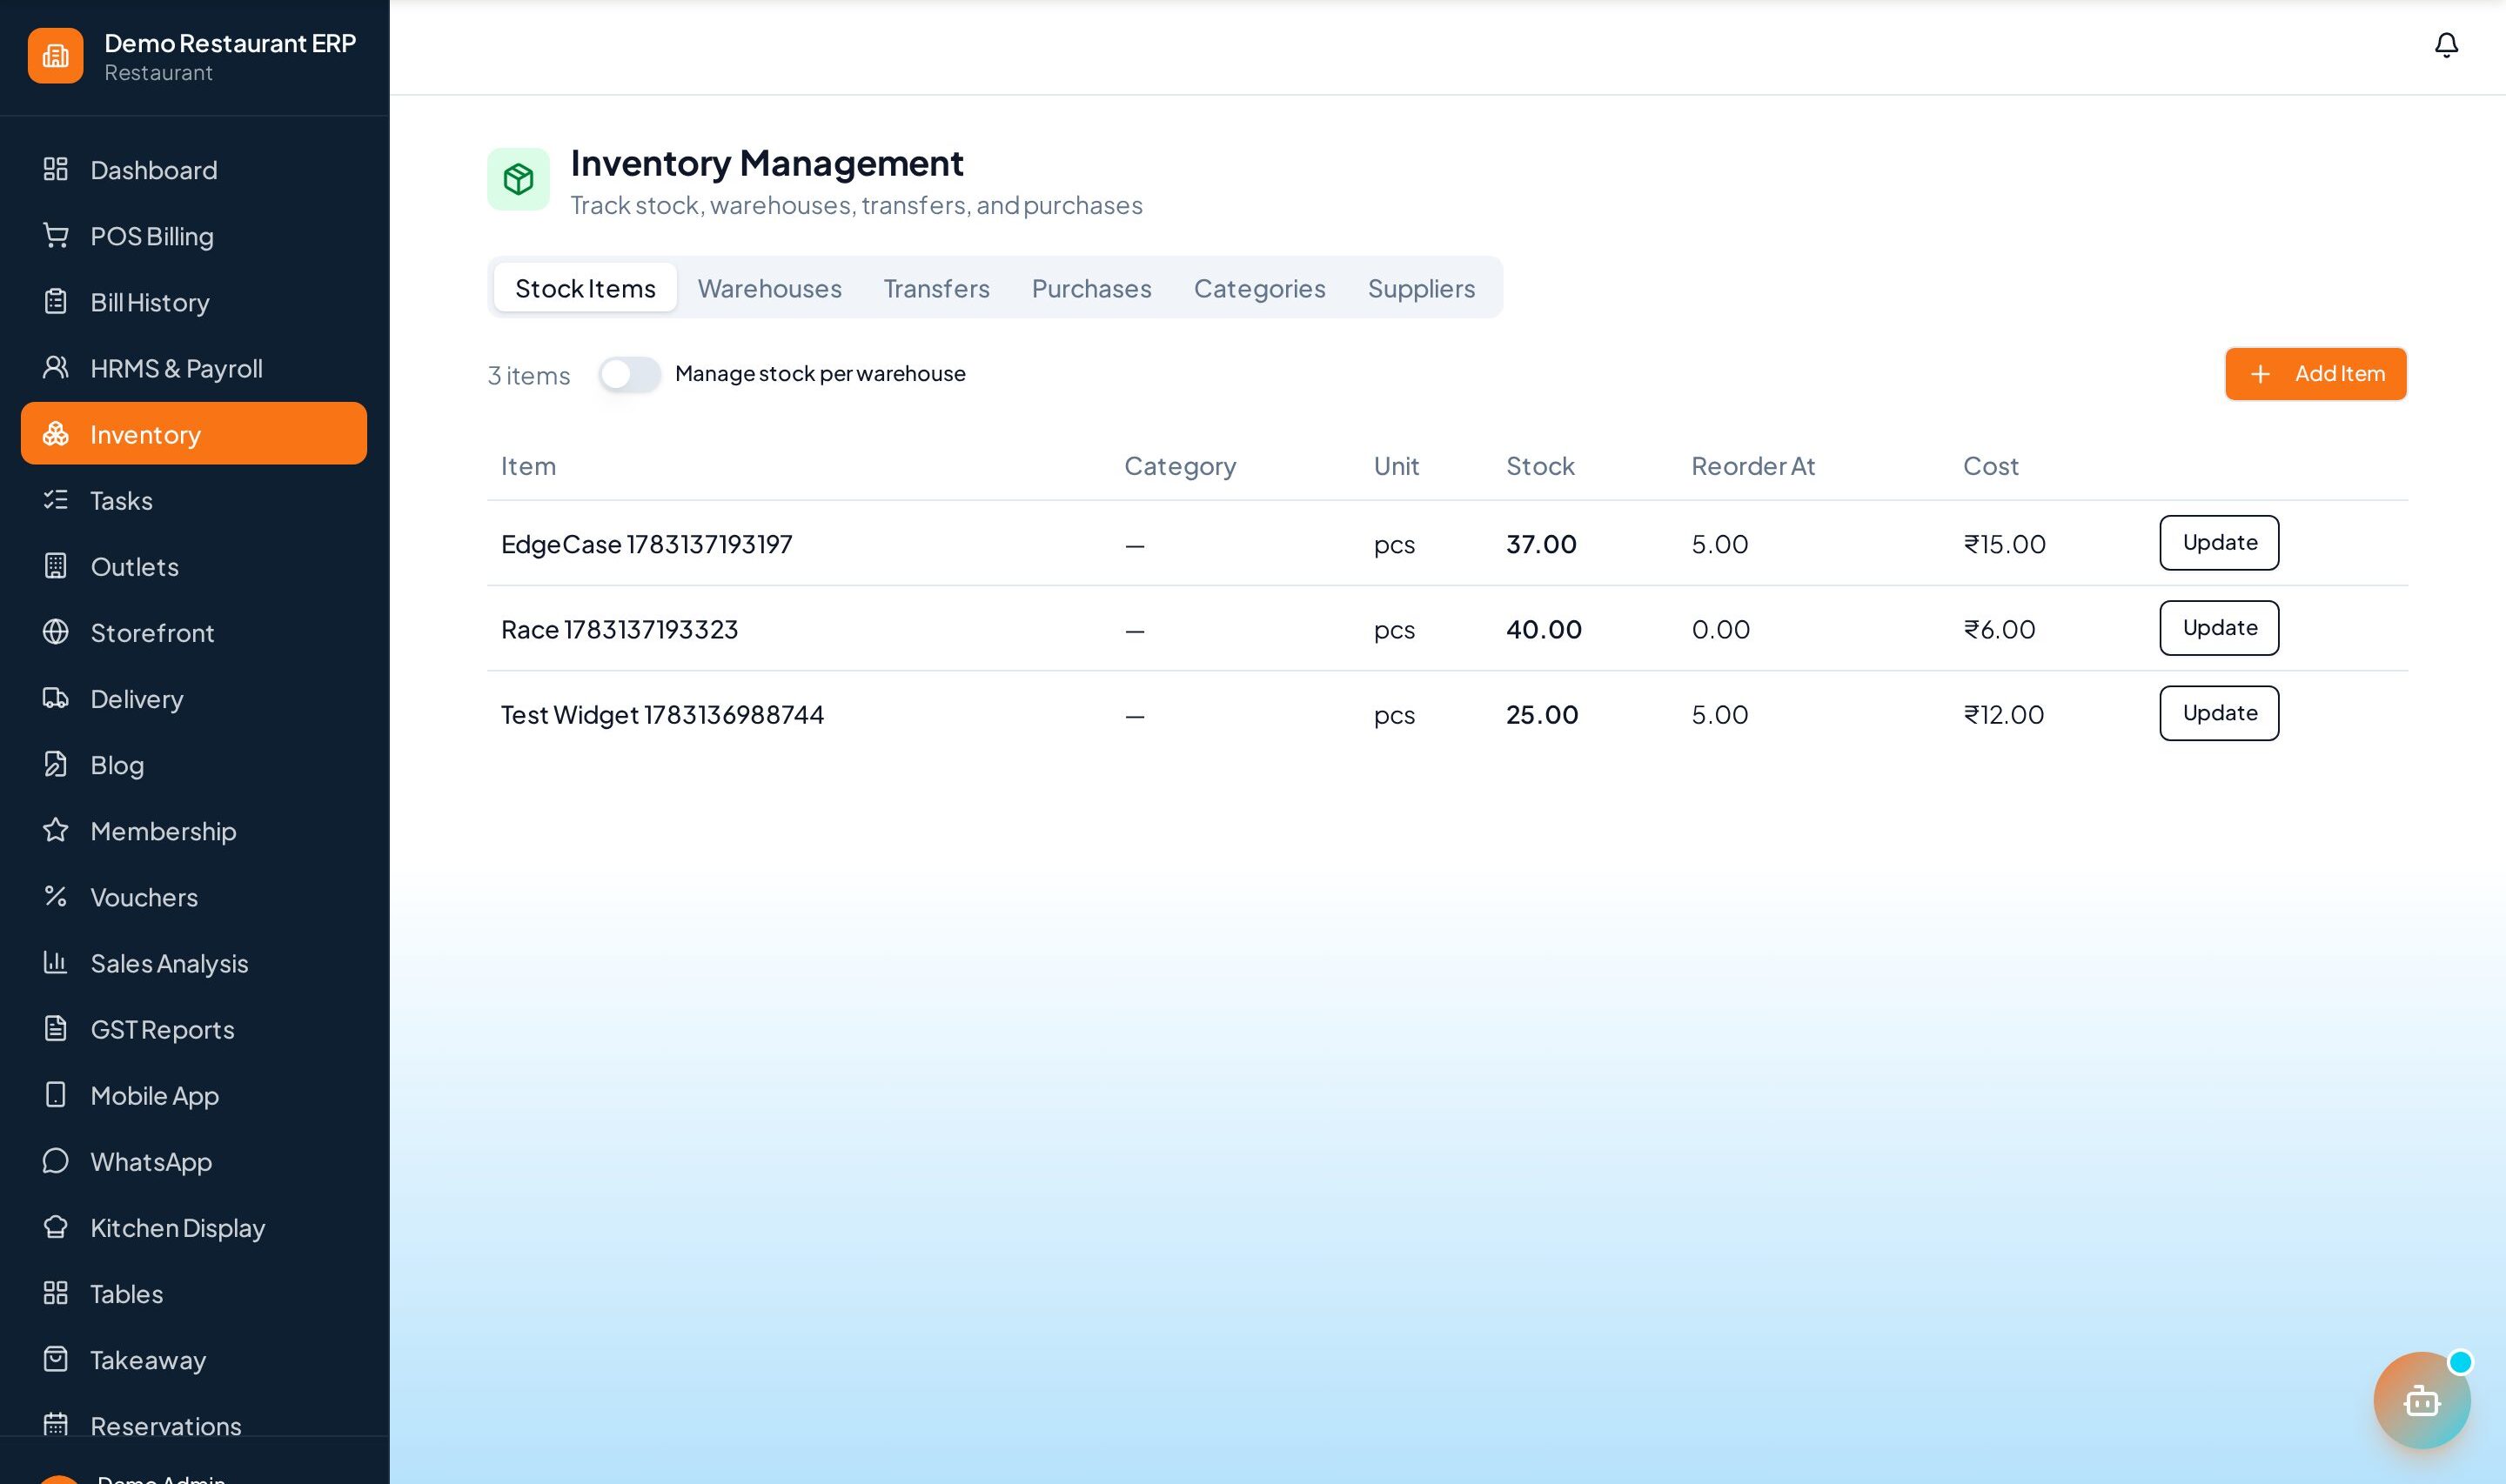This screenshot has height=1484, width=2506.
Task: Click the Dashboard grid icon
Action: tap(56, 169)
